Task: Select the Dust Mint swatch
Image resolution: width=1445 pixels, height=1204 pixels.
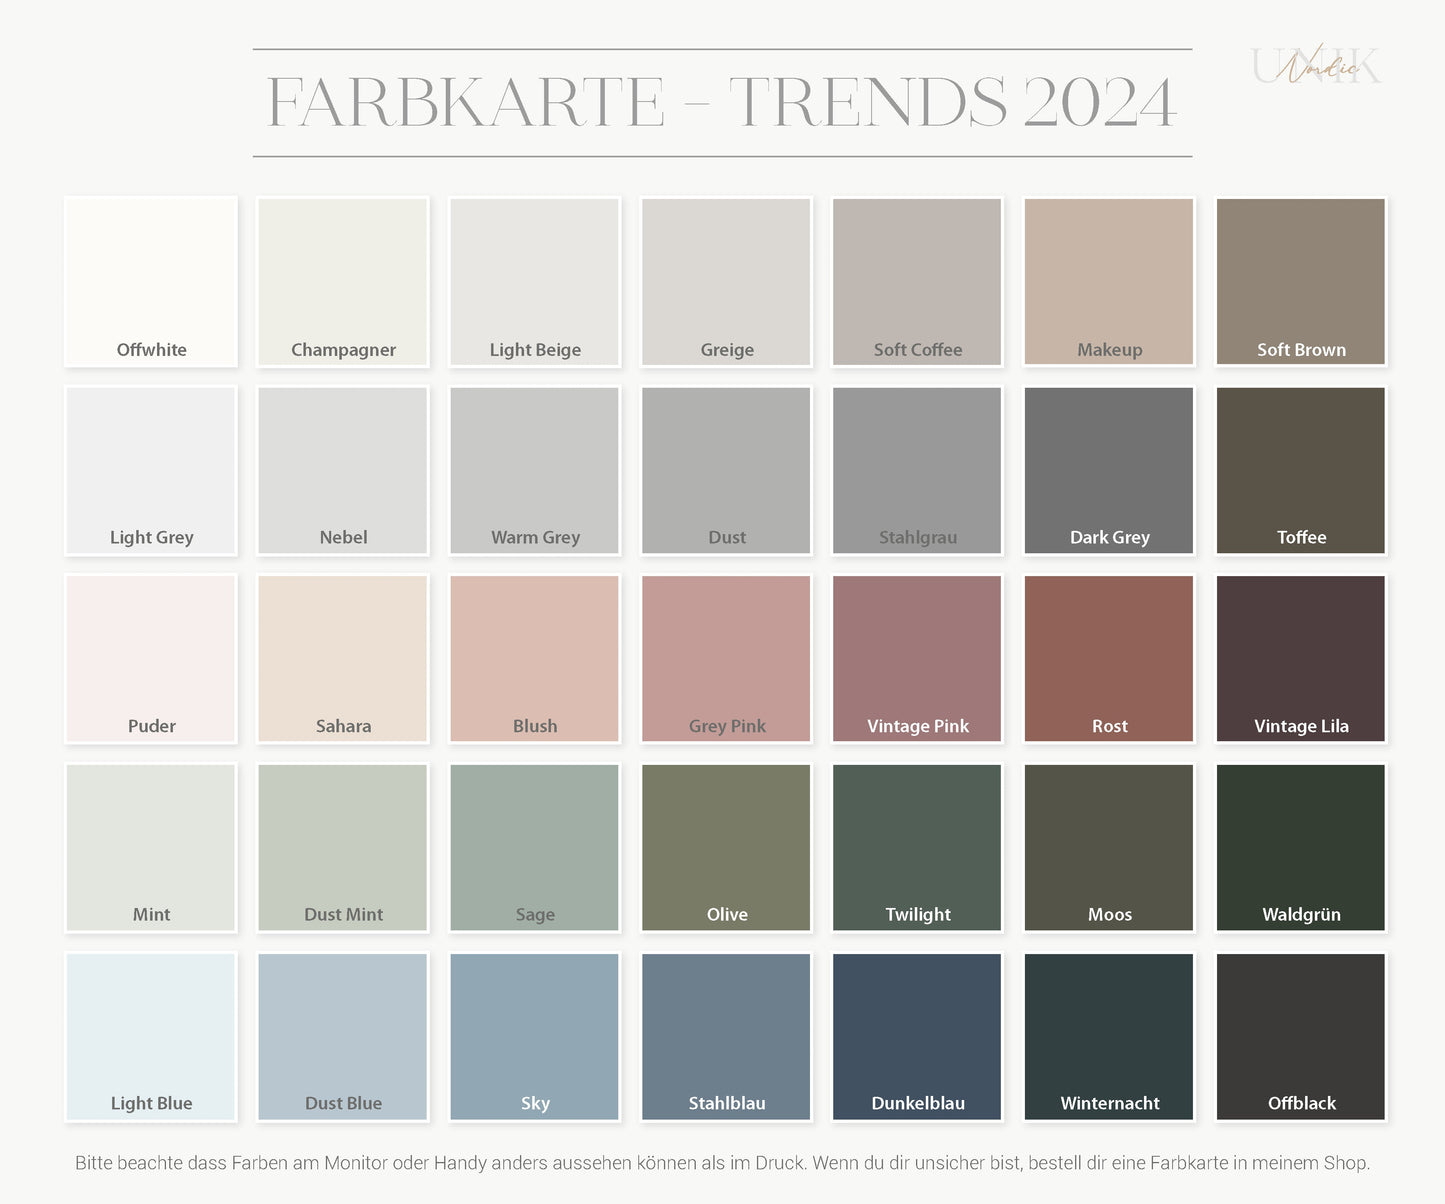Action: (343, 847)
